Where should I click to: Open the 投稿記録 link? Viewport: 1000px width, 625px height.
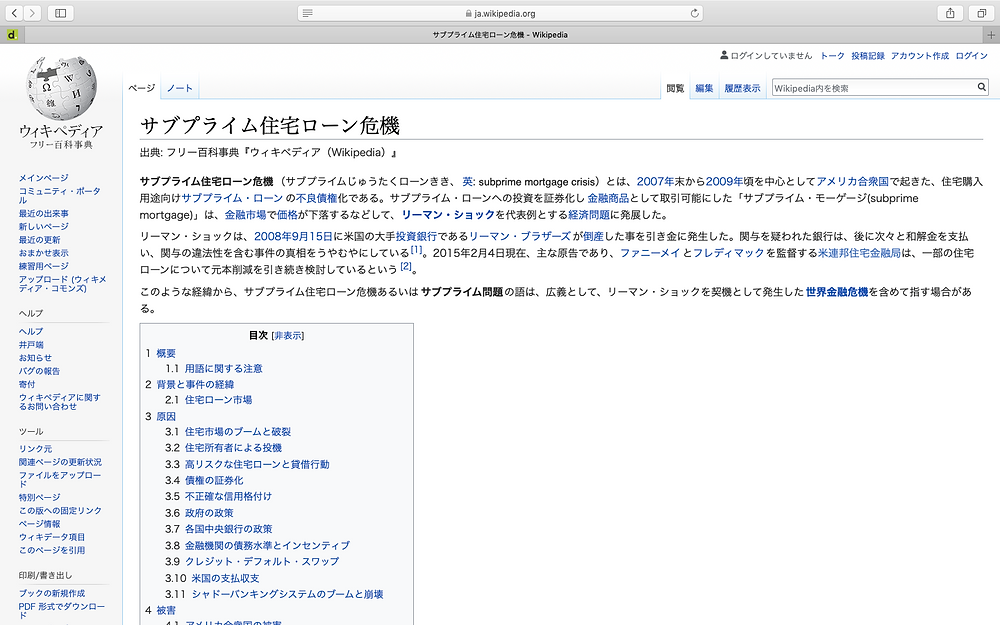pyautogui.click(x=868, y=56)
